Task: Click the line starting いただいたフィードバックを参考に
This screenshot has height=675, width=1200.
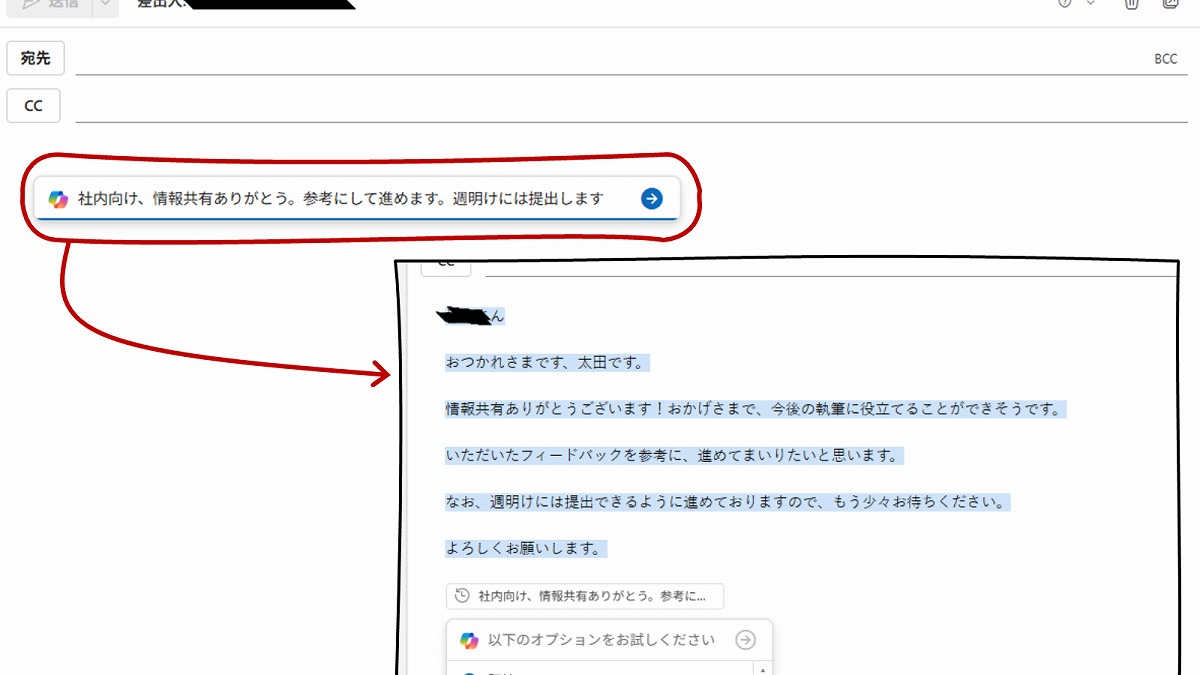Action: click(x=674, y=456)
